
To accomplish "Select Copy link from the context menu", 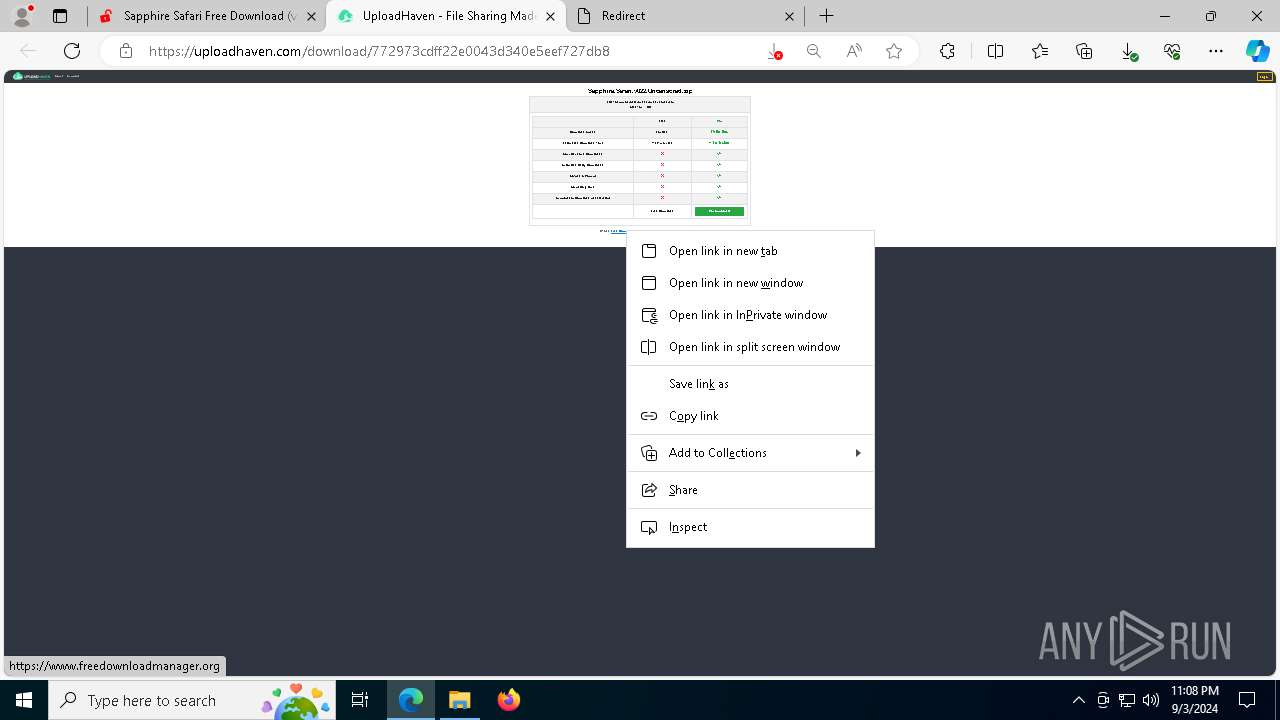I will click(750, 416).
